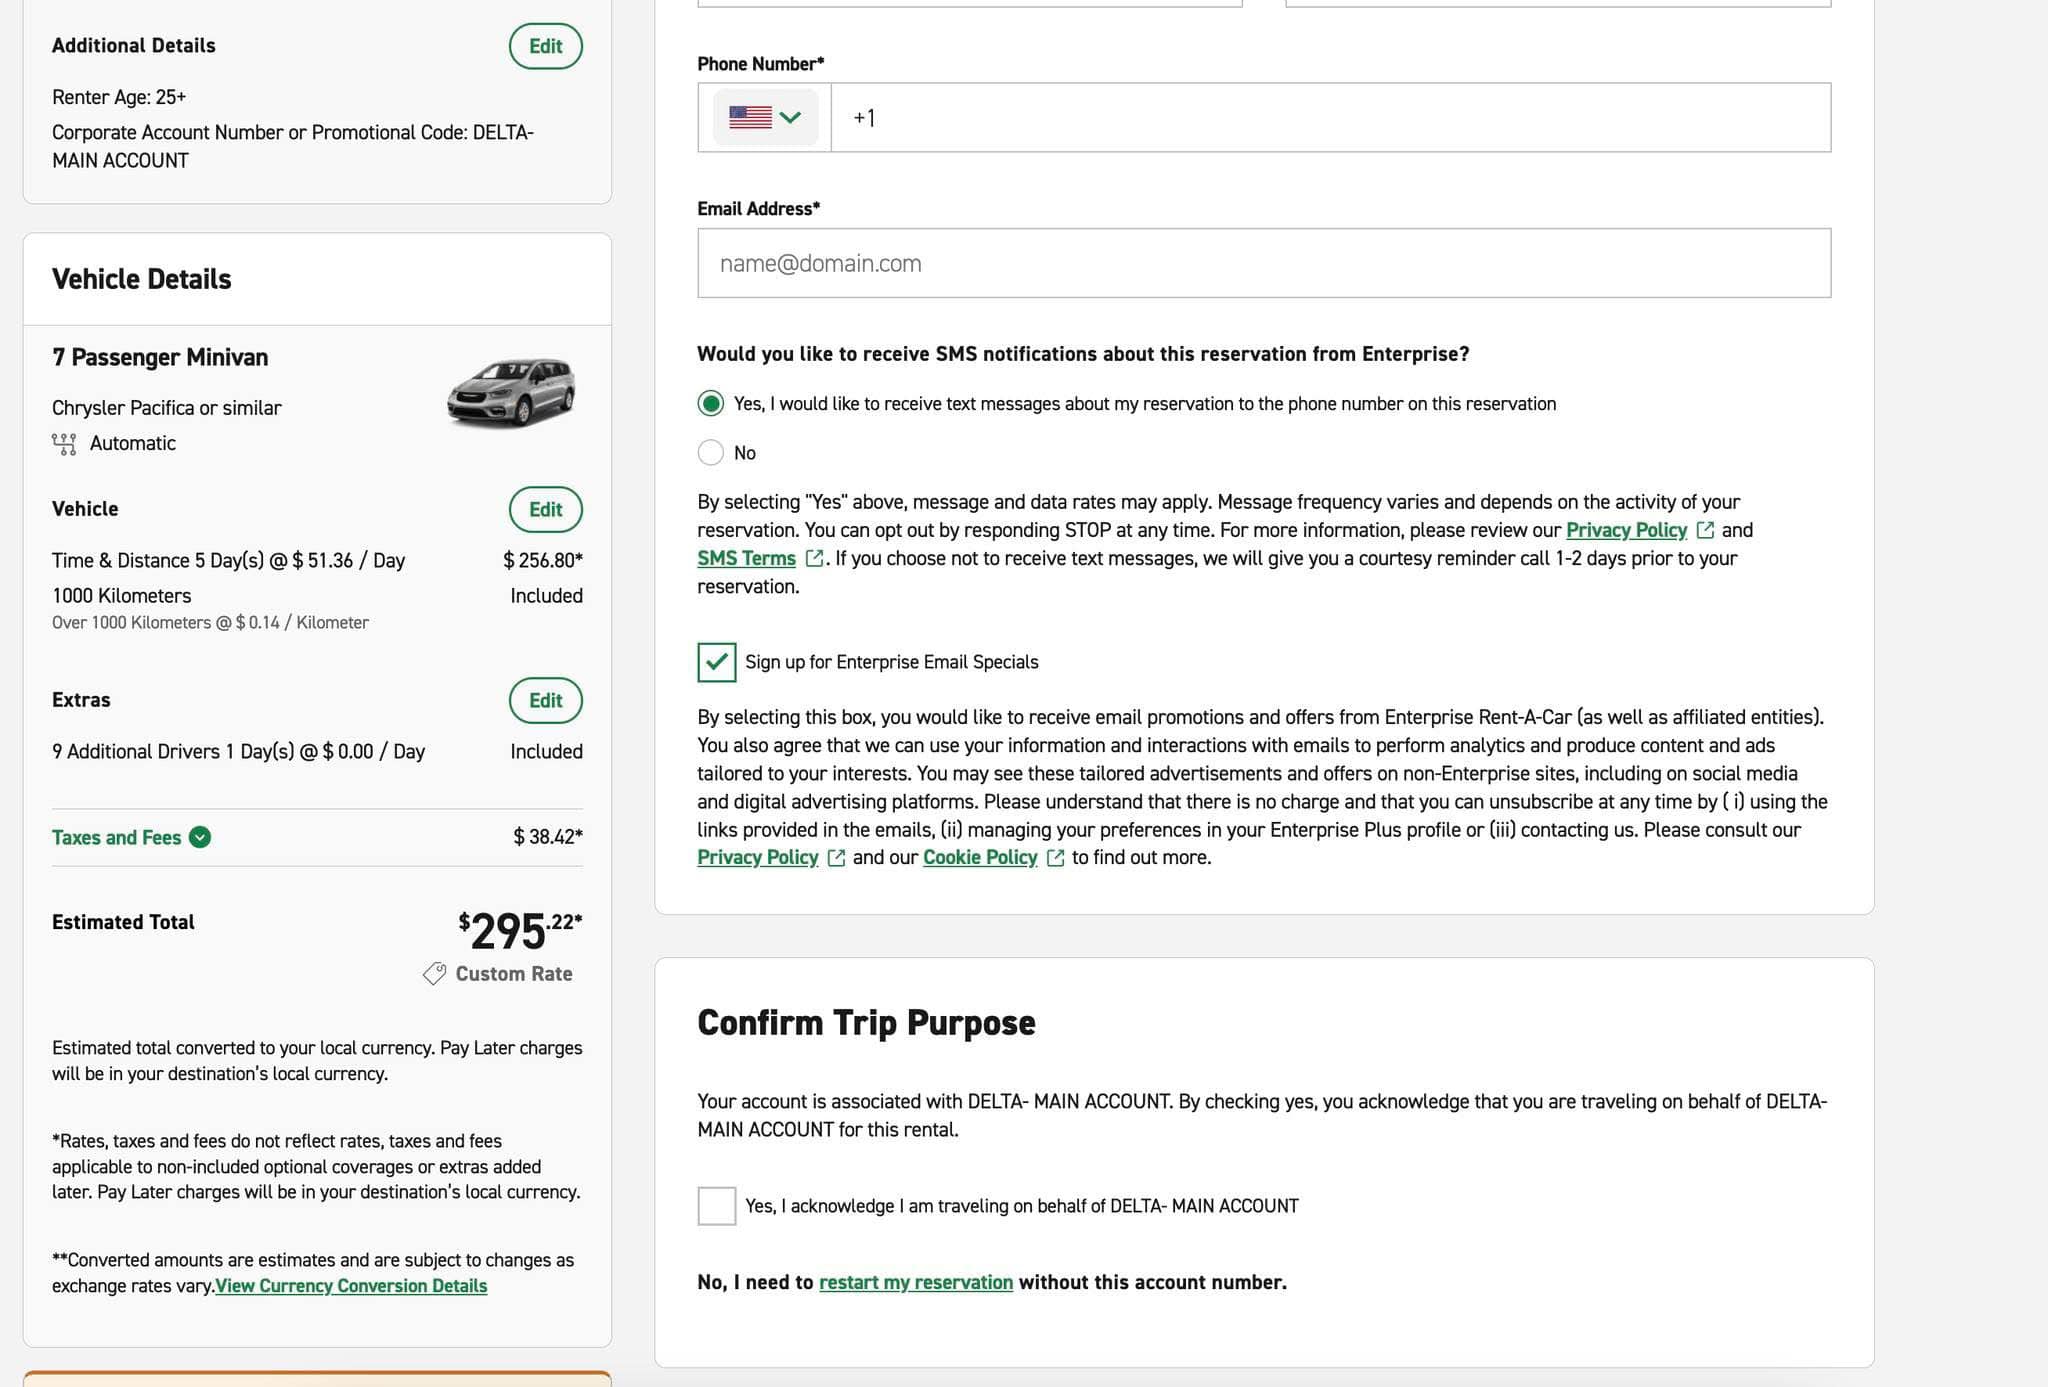Viewport: 2048px width, 1387px height.
Task: Select the No SMS notifications option
Action: tap(711, 453)
